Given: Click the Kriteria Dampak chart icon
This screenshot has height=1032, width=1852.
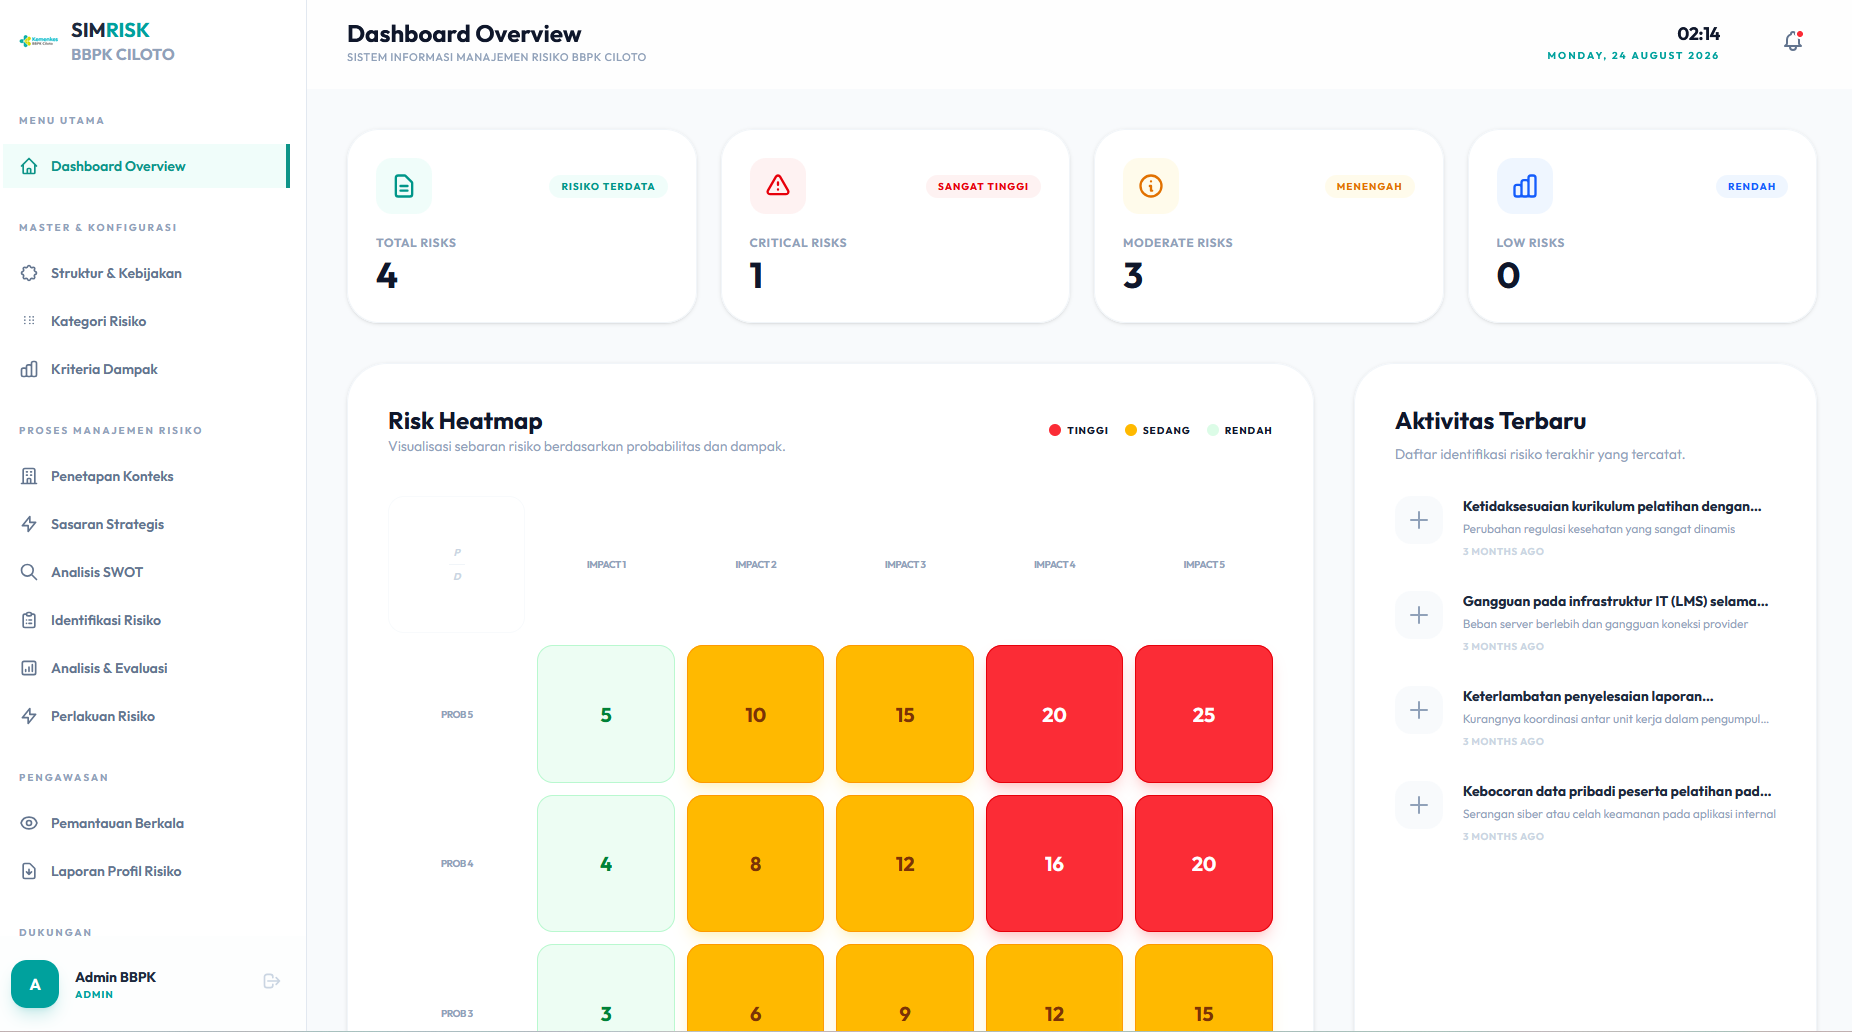Looking at the screenshot, I should [x=29, y=369].
